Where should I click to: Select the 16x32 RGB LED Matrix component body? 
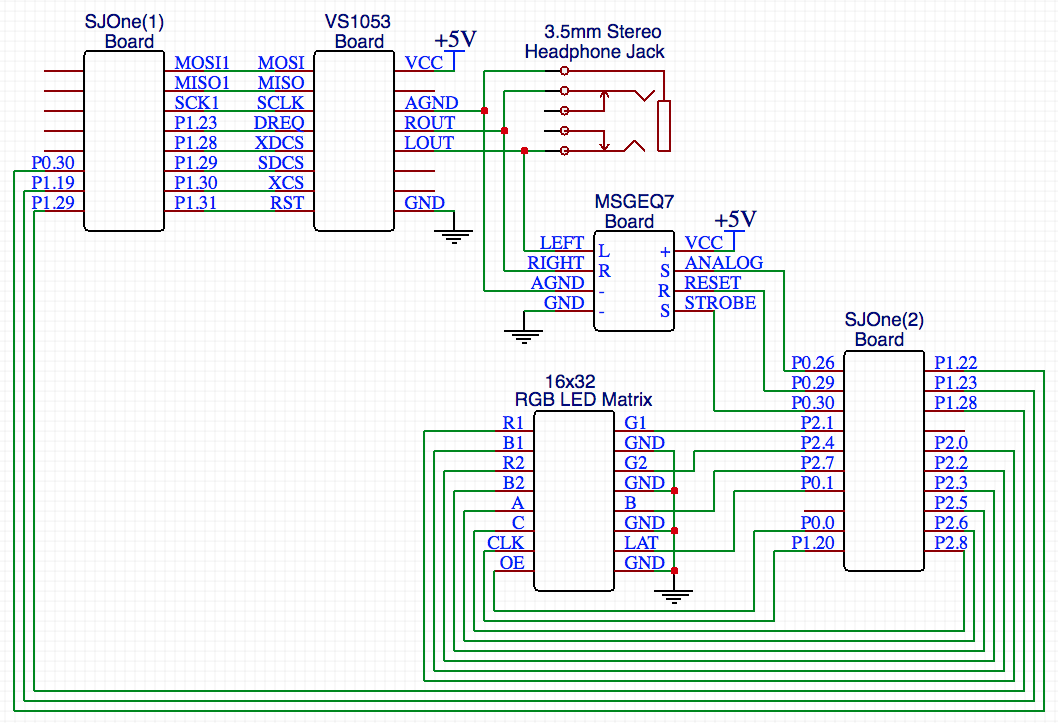click(x=574, y=501)
